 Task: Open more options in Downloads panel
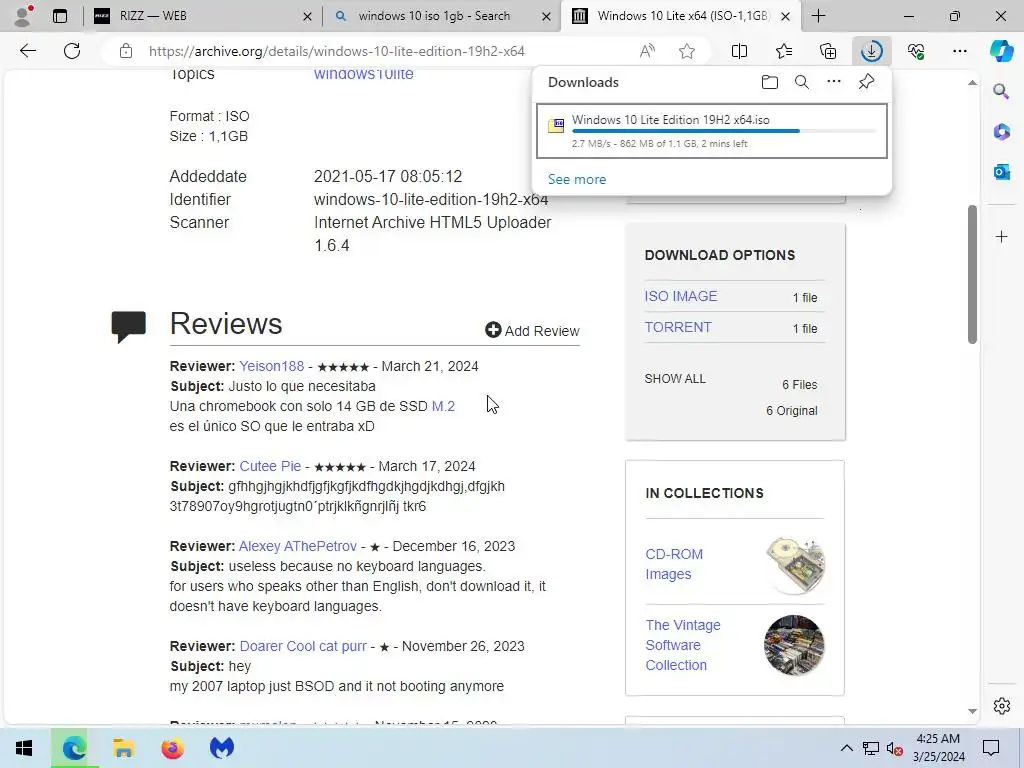pyautogui.click(x=833, y=82)
